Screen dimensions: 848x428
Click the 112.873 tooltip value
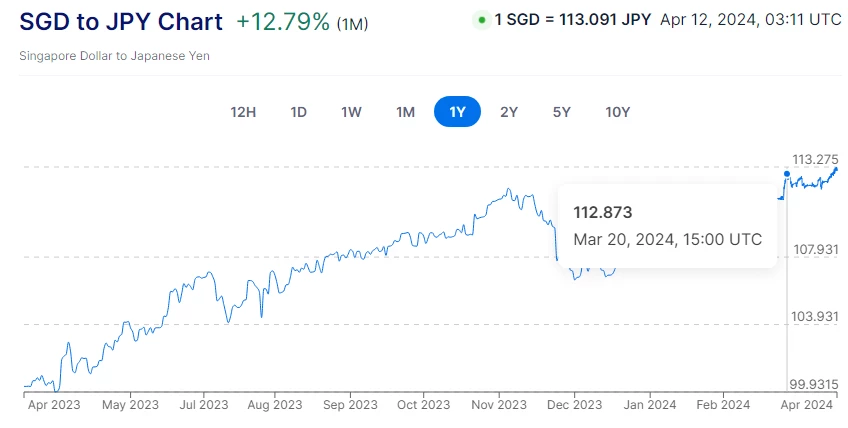coord(602,212)
